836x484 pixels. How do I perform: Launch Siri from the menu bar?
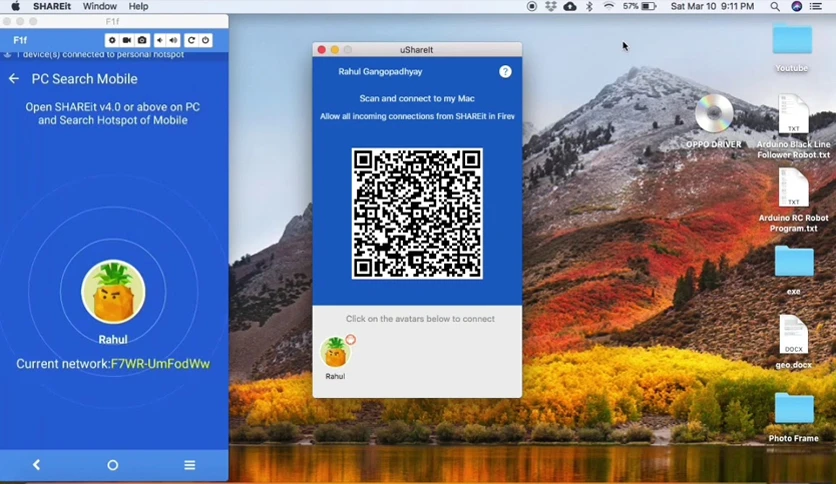point(797,6)
